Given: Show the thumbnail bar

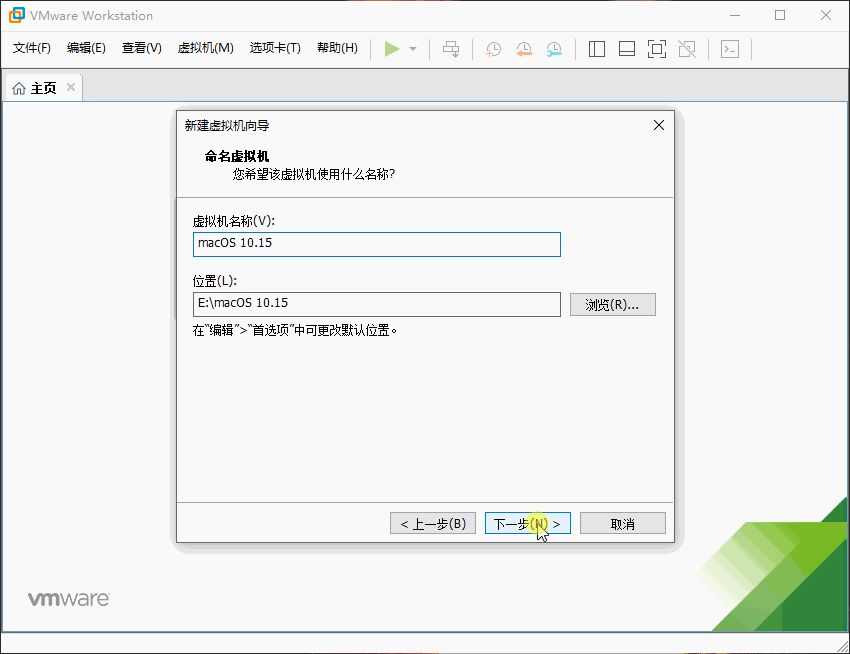Looking at the screenshot, I should click(626, 48).
